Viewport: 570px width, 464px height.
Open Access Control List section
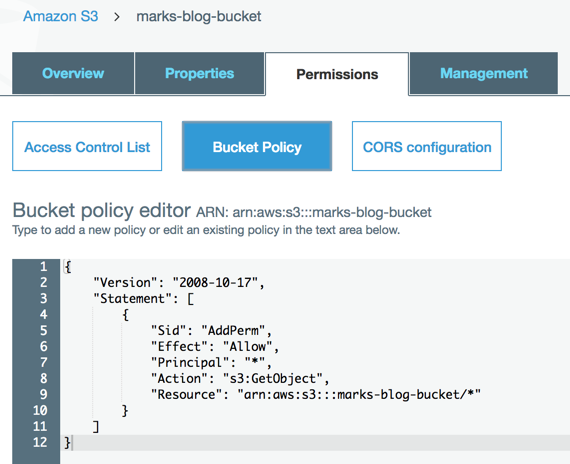click(x=87, y=146)
